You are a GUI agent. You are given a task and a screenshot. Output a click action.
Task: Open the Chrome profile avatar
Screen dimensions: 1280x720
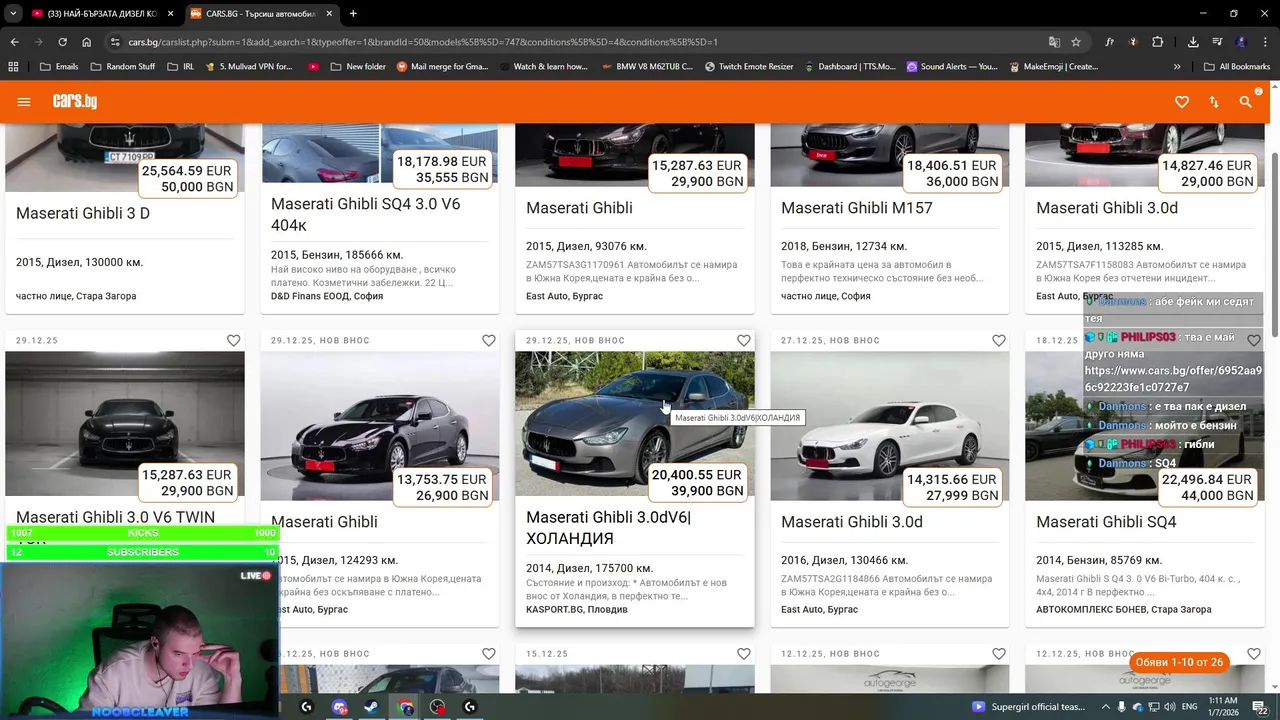(1241, 42)
